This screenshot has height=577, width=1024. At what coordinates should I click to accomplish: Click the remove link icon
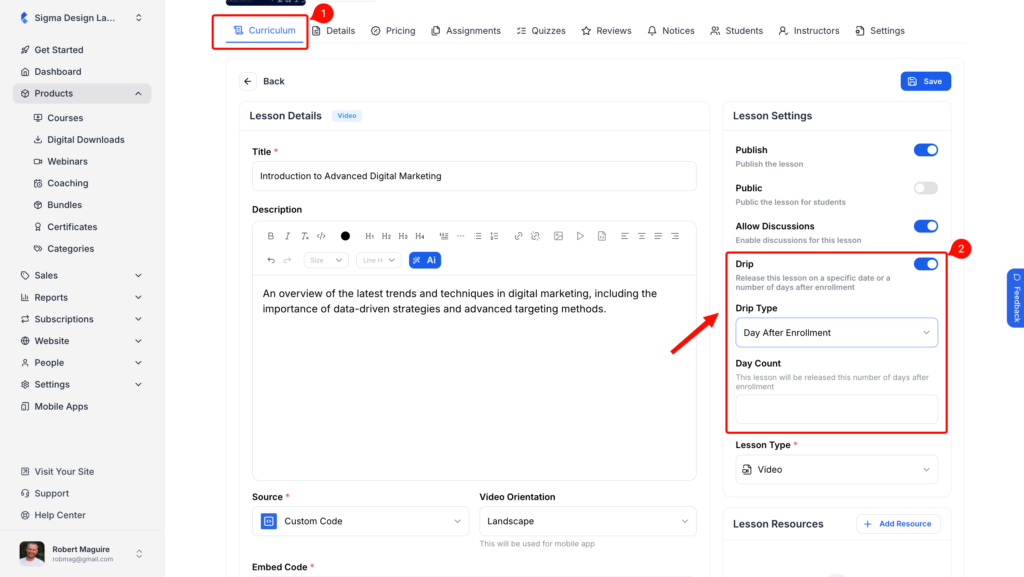point(536,236)
